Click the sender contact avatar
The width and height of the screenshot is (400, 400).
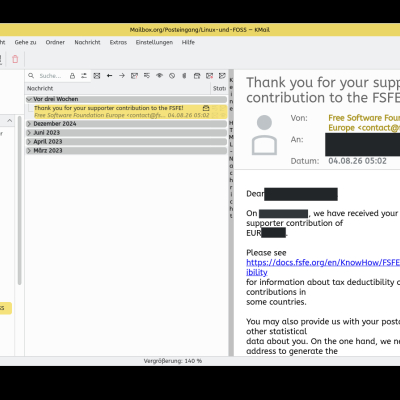point(264,135)
